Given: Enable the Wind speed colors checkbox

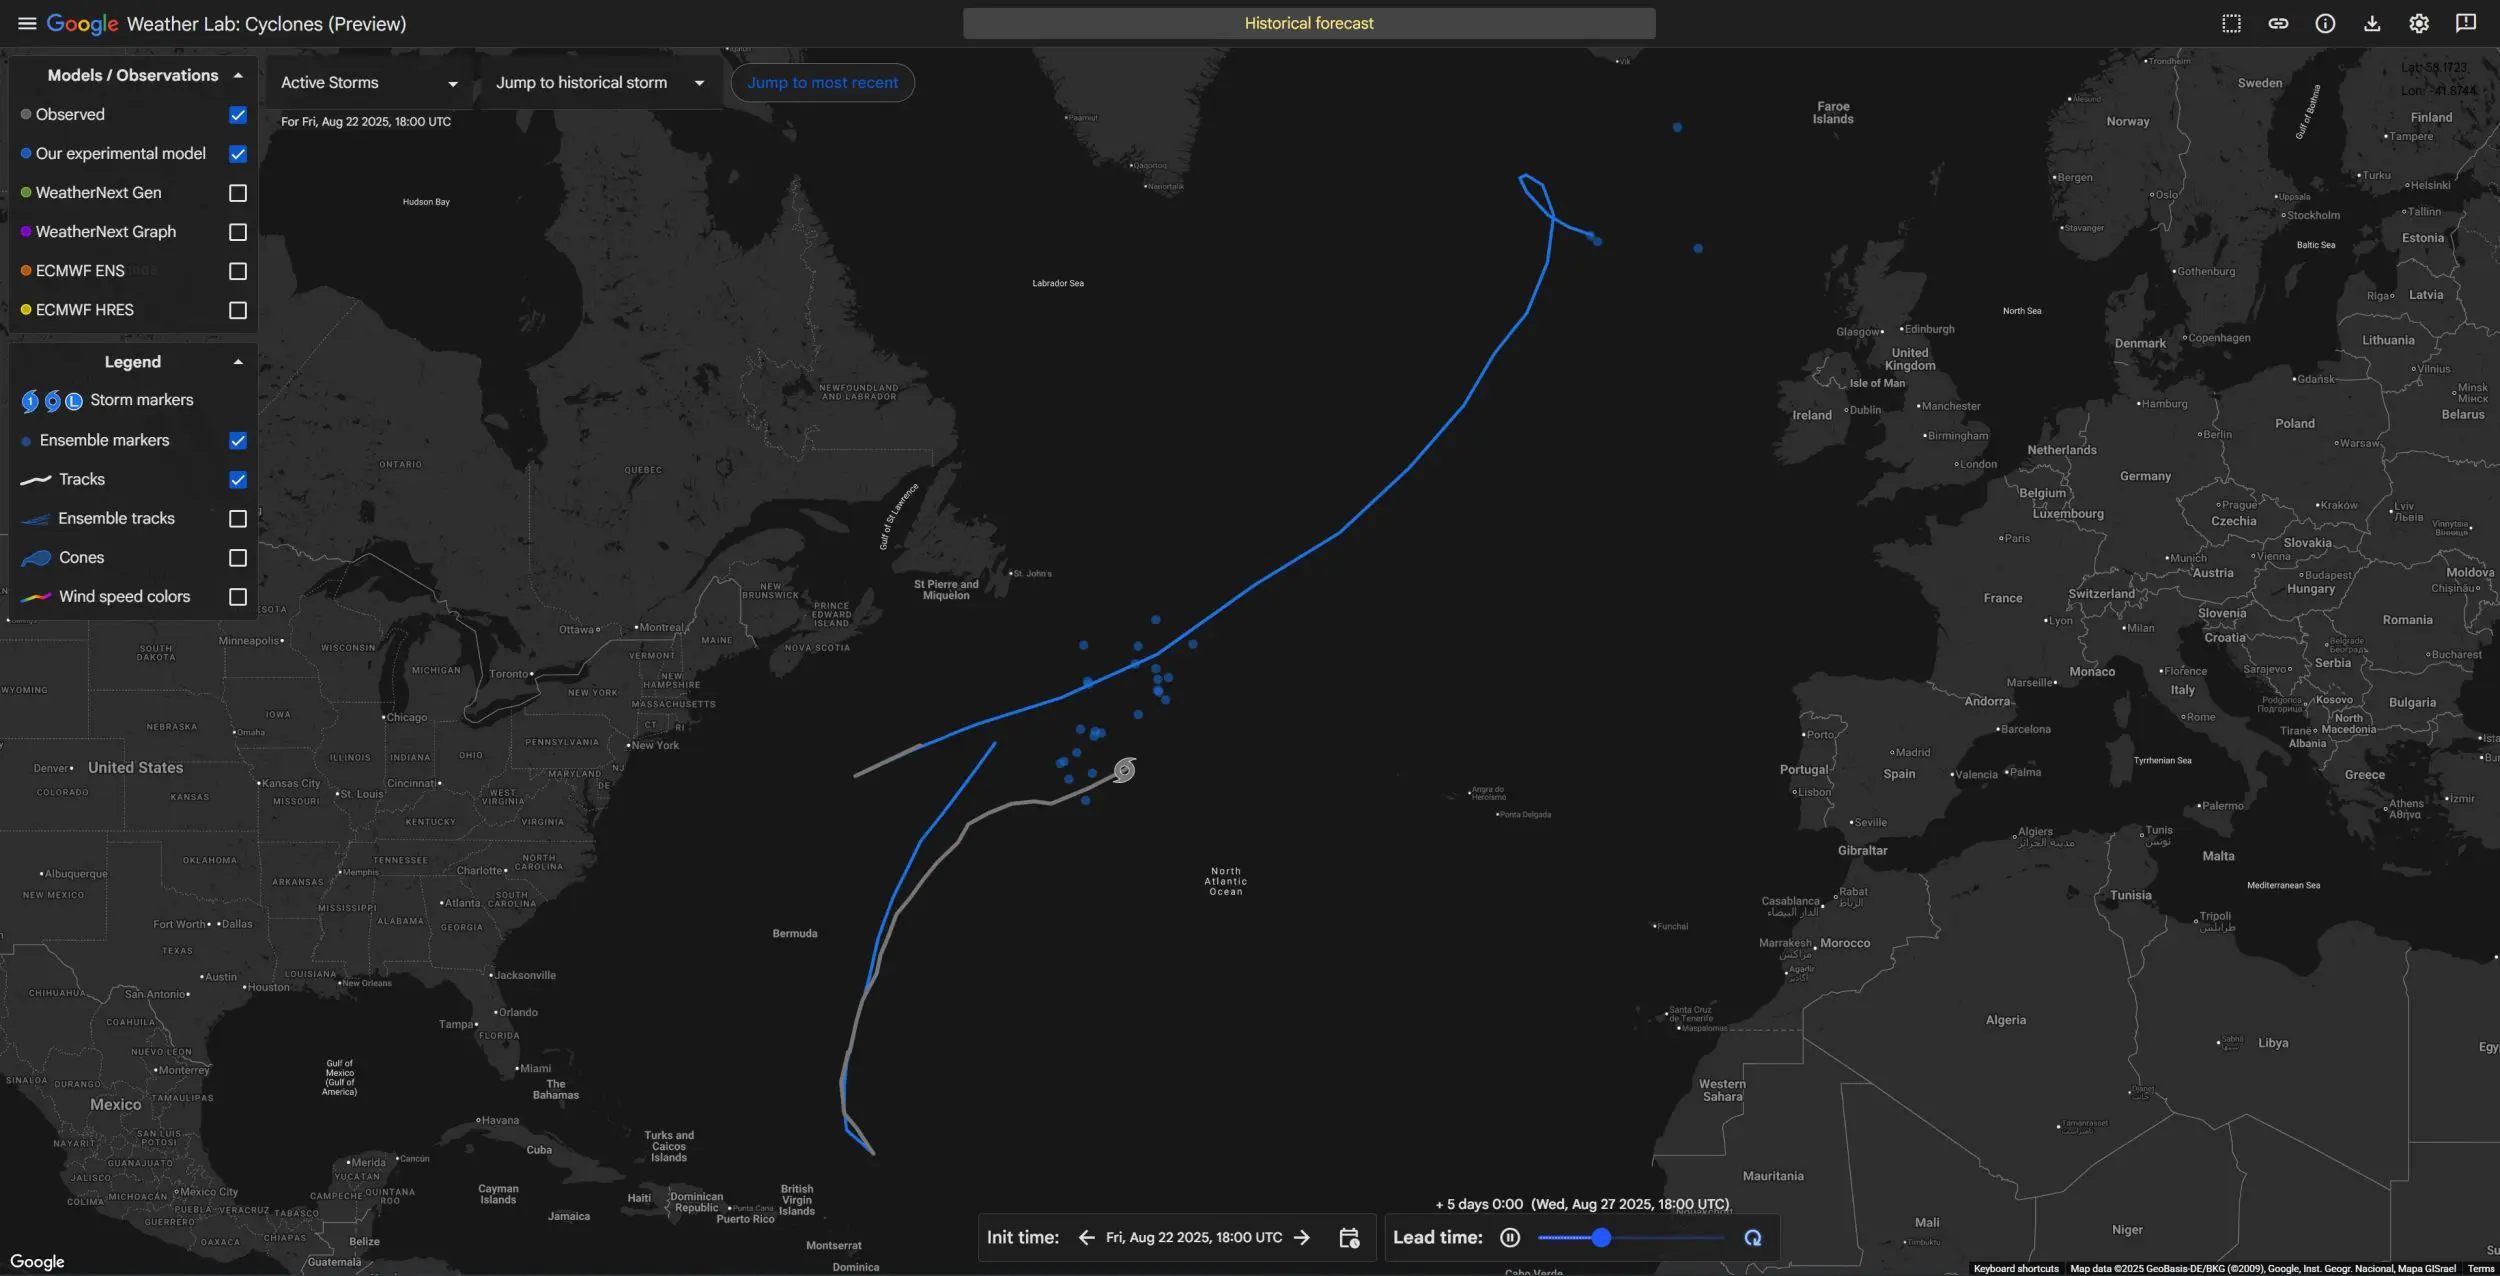Looking at the screenshot, I should tap(238, 597).
